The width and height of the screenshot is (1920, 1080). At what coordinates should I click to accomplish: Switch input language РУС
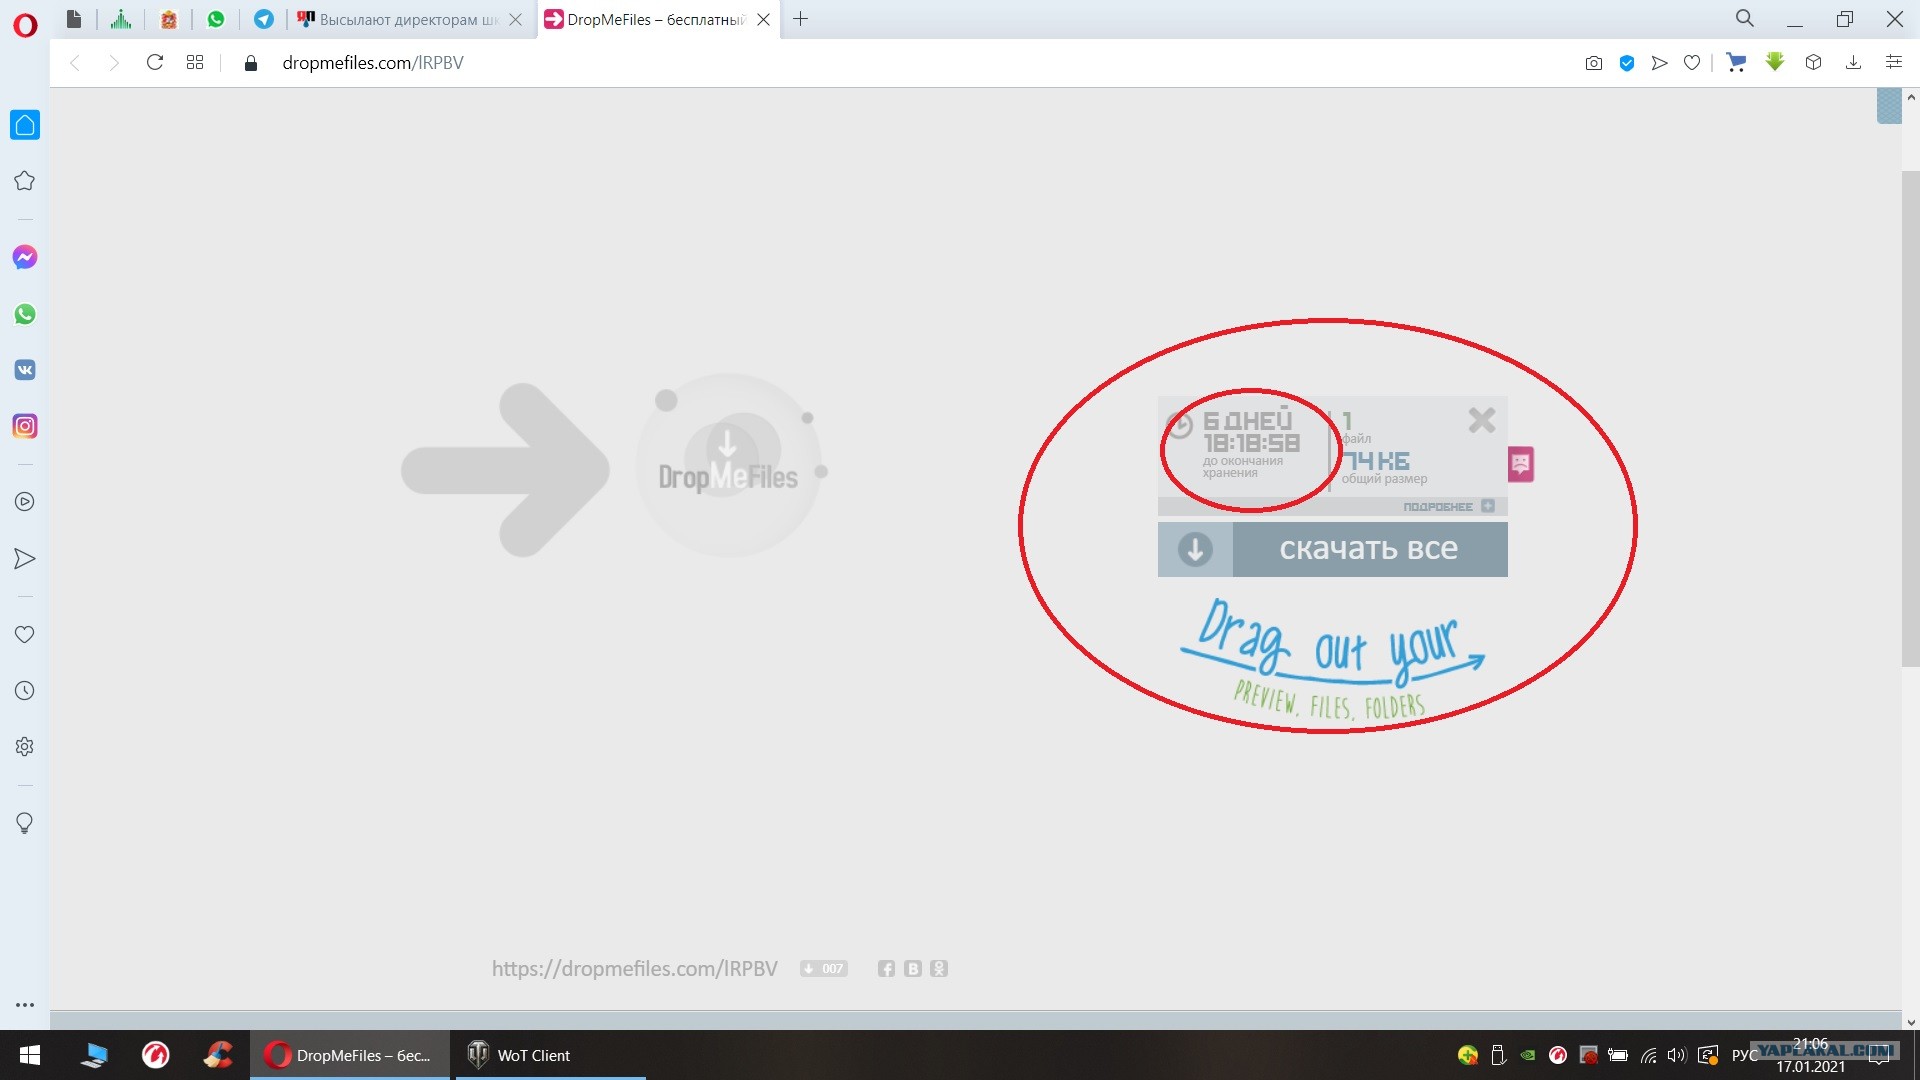[x=1745, y=1055]
